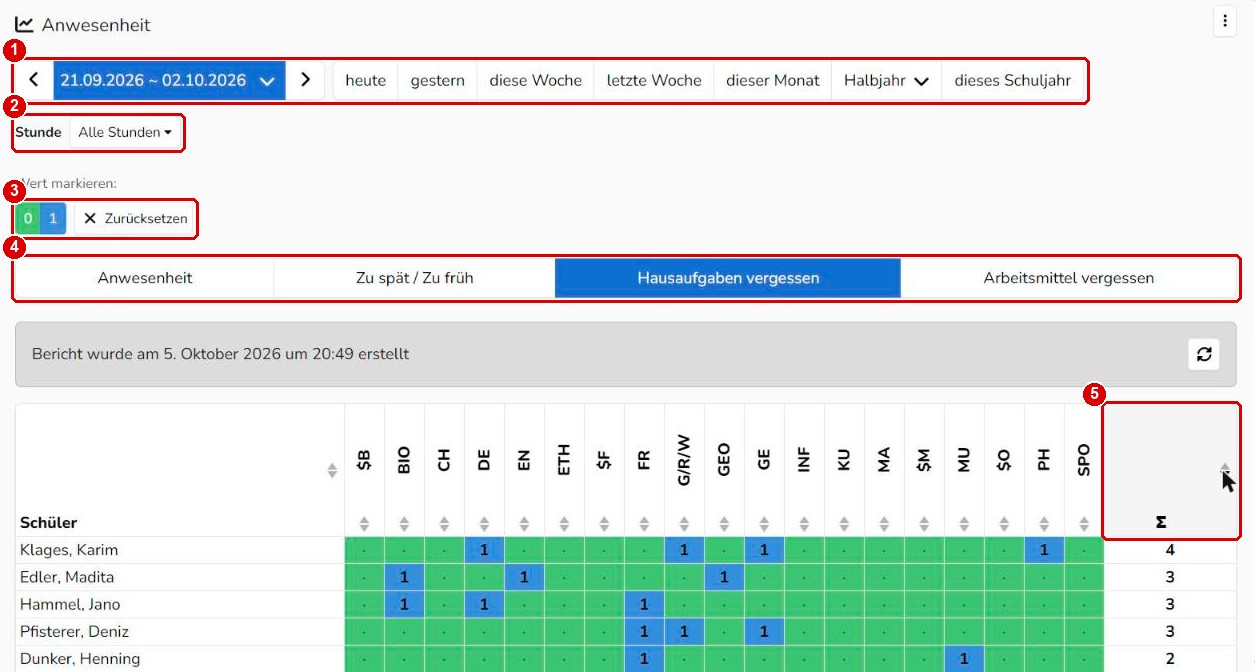The height and width of the screenshot is (672, 1255).
Task: Switch to the Zu spät / Zu früh tab
Action: pyautogui.click(x=415, y=278)
